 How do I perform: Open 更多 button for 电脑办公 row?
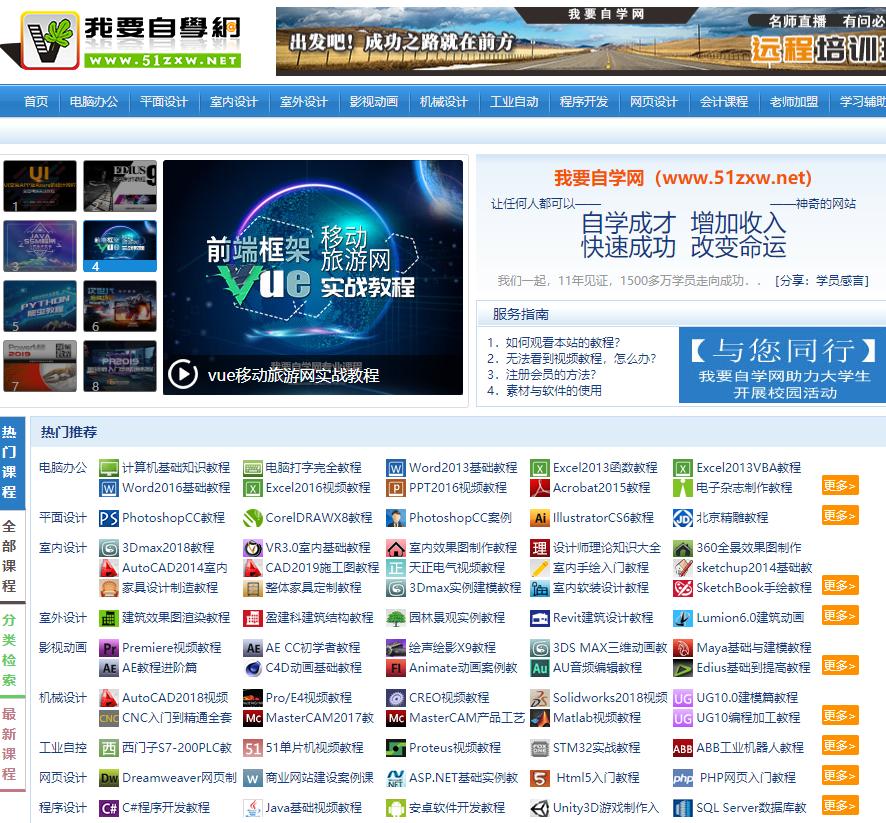840,486
